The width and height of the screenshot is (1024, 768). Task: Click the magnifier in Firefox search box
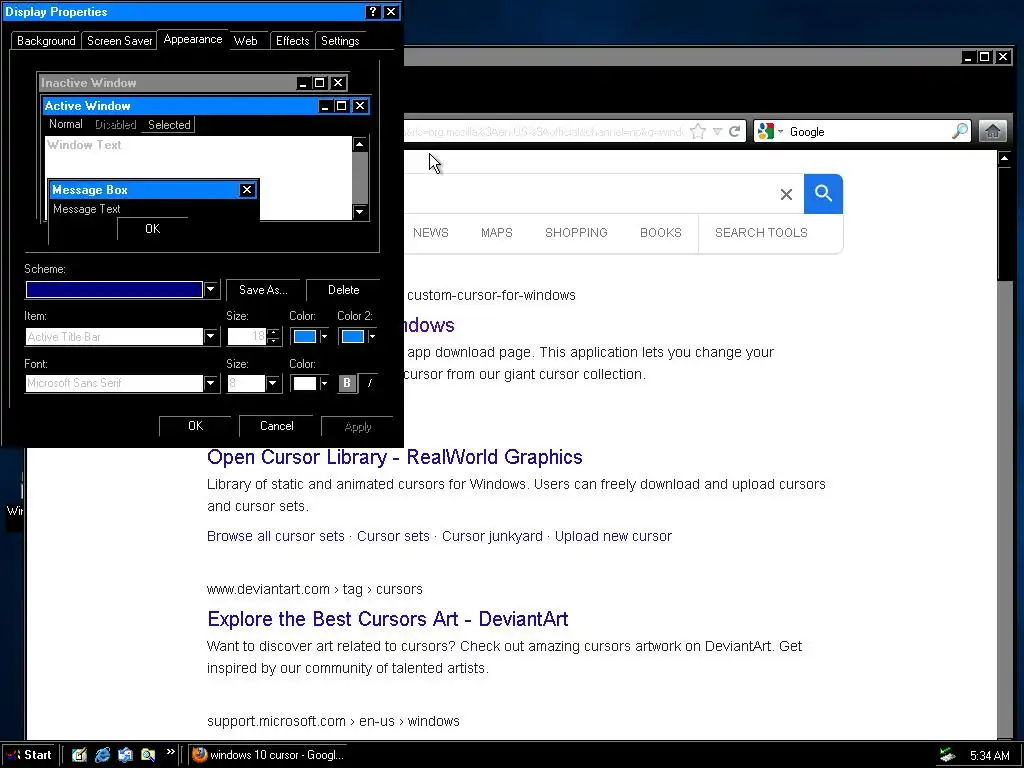pyautogui.click(x=959, y=131)
